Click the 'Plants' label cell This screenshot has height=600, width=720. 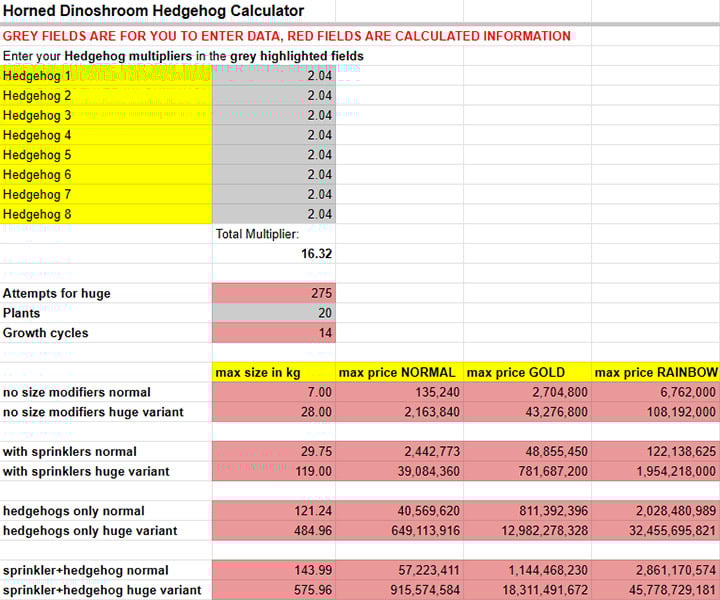(x=106, y=313)
